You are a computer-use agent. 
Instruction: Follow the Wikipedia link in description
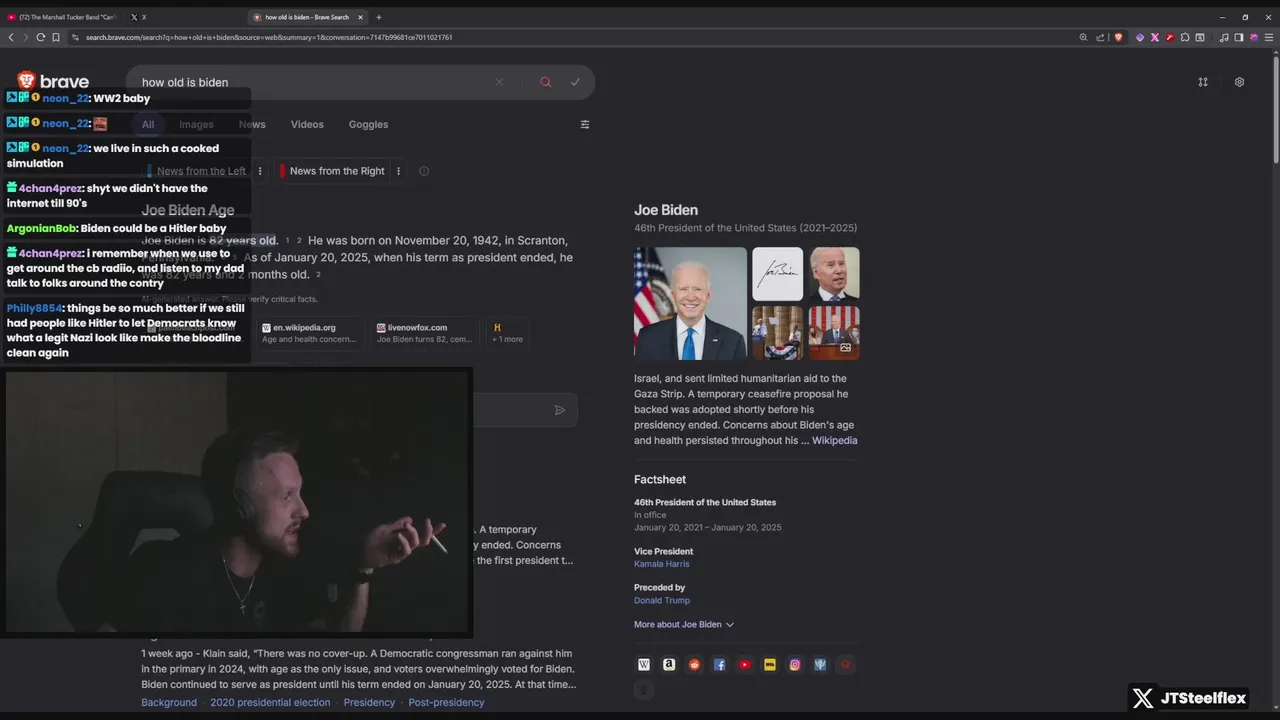[x=834, y=440]
